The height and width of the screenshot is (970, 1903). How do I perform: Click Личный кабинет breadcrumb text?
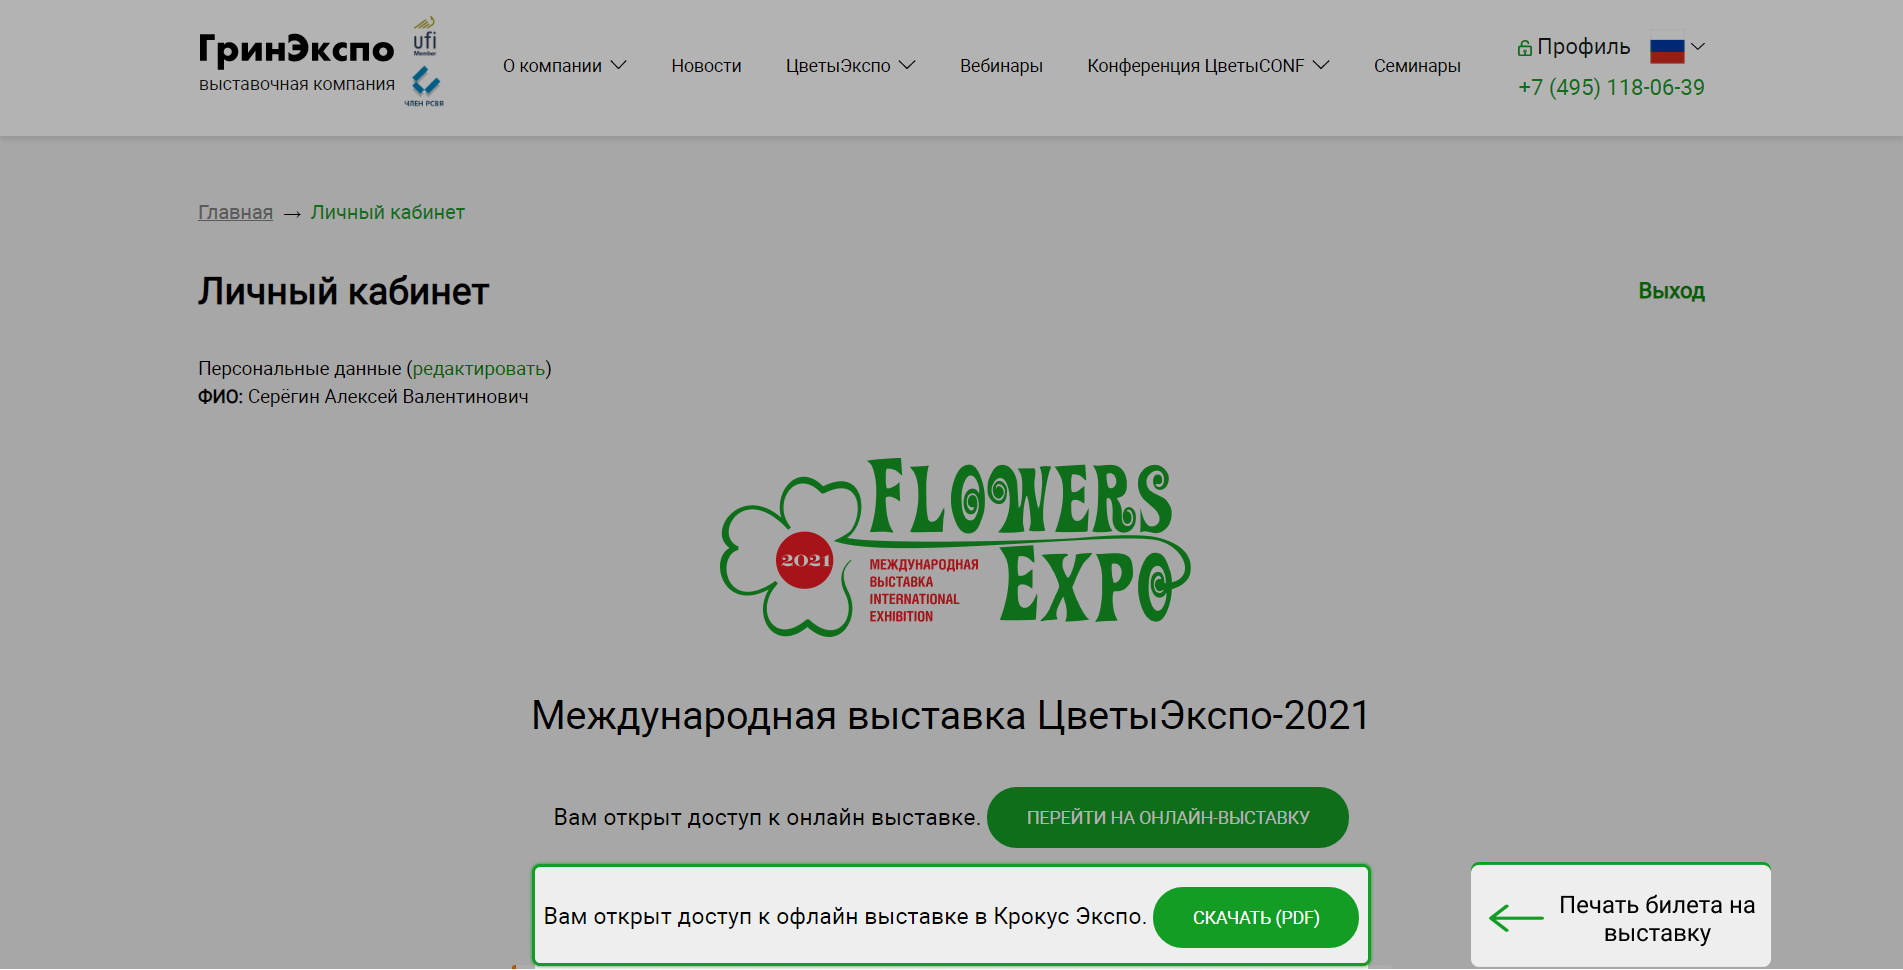(x=387, y=212)
